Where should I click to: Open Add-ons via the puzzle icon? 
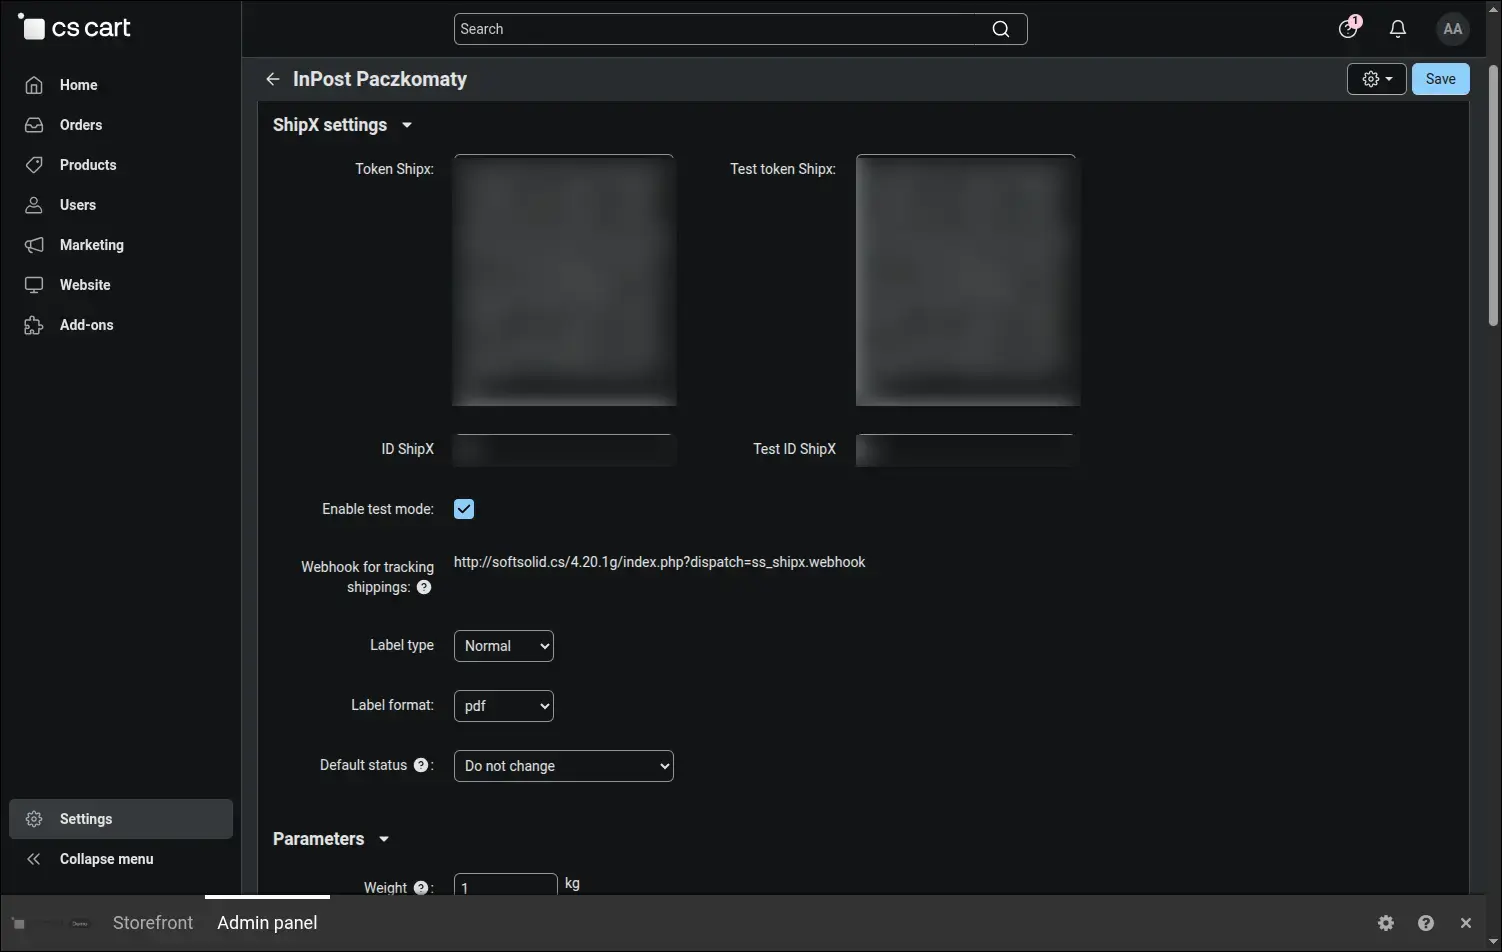point(34,325)
